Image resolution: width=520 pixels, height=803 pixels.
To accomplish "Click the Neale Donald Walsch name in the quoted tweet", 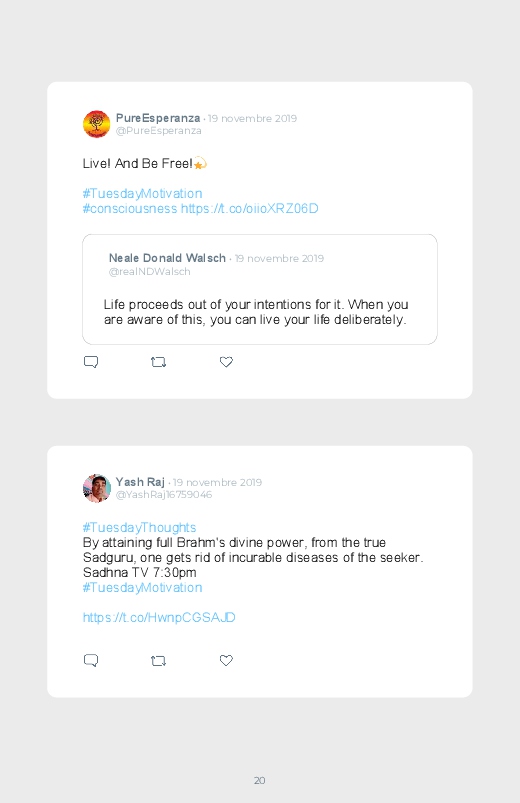I will coord(167,258).
